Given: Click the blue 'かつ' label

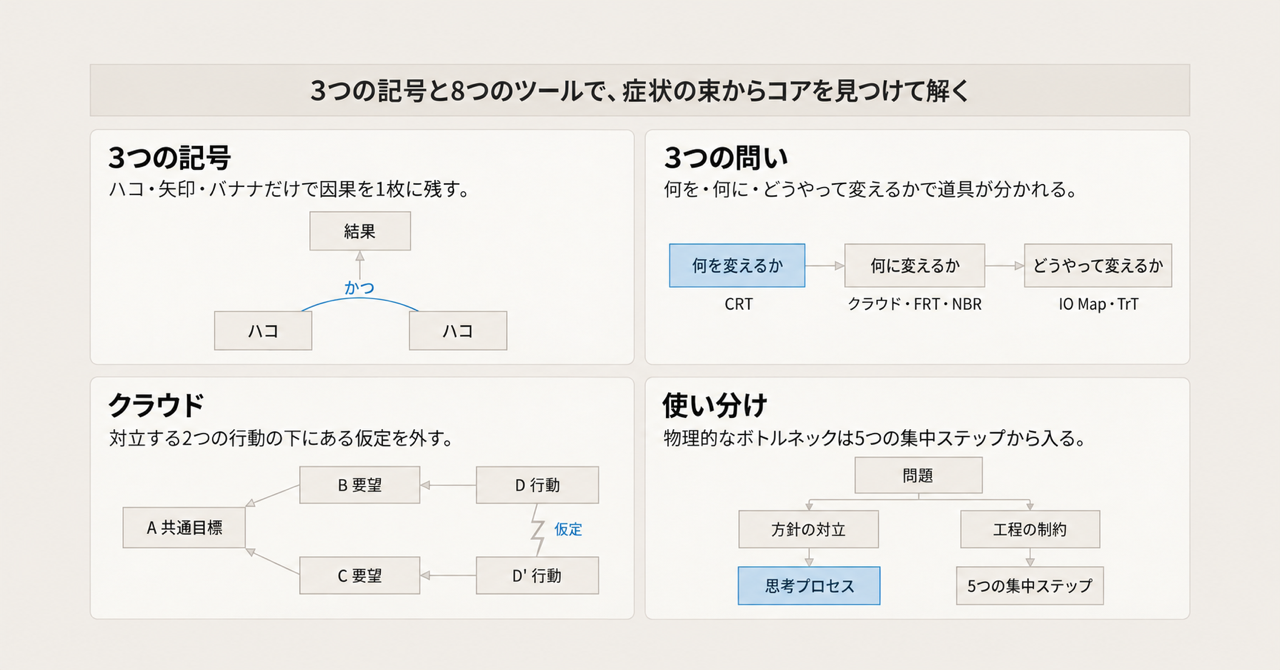Looking at the screenshot, I should click(x=360, y=288).
